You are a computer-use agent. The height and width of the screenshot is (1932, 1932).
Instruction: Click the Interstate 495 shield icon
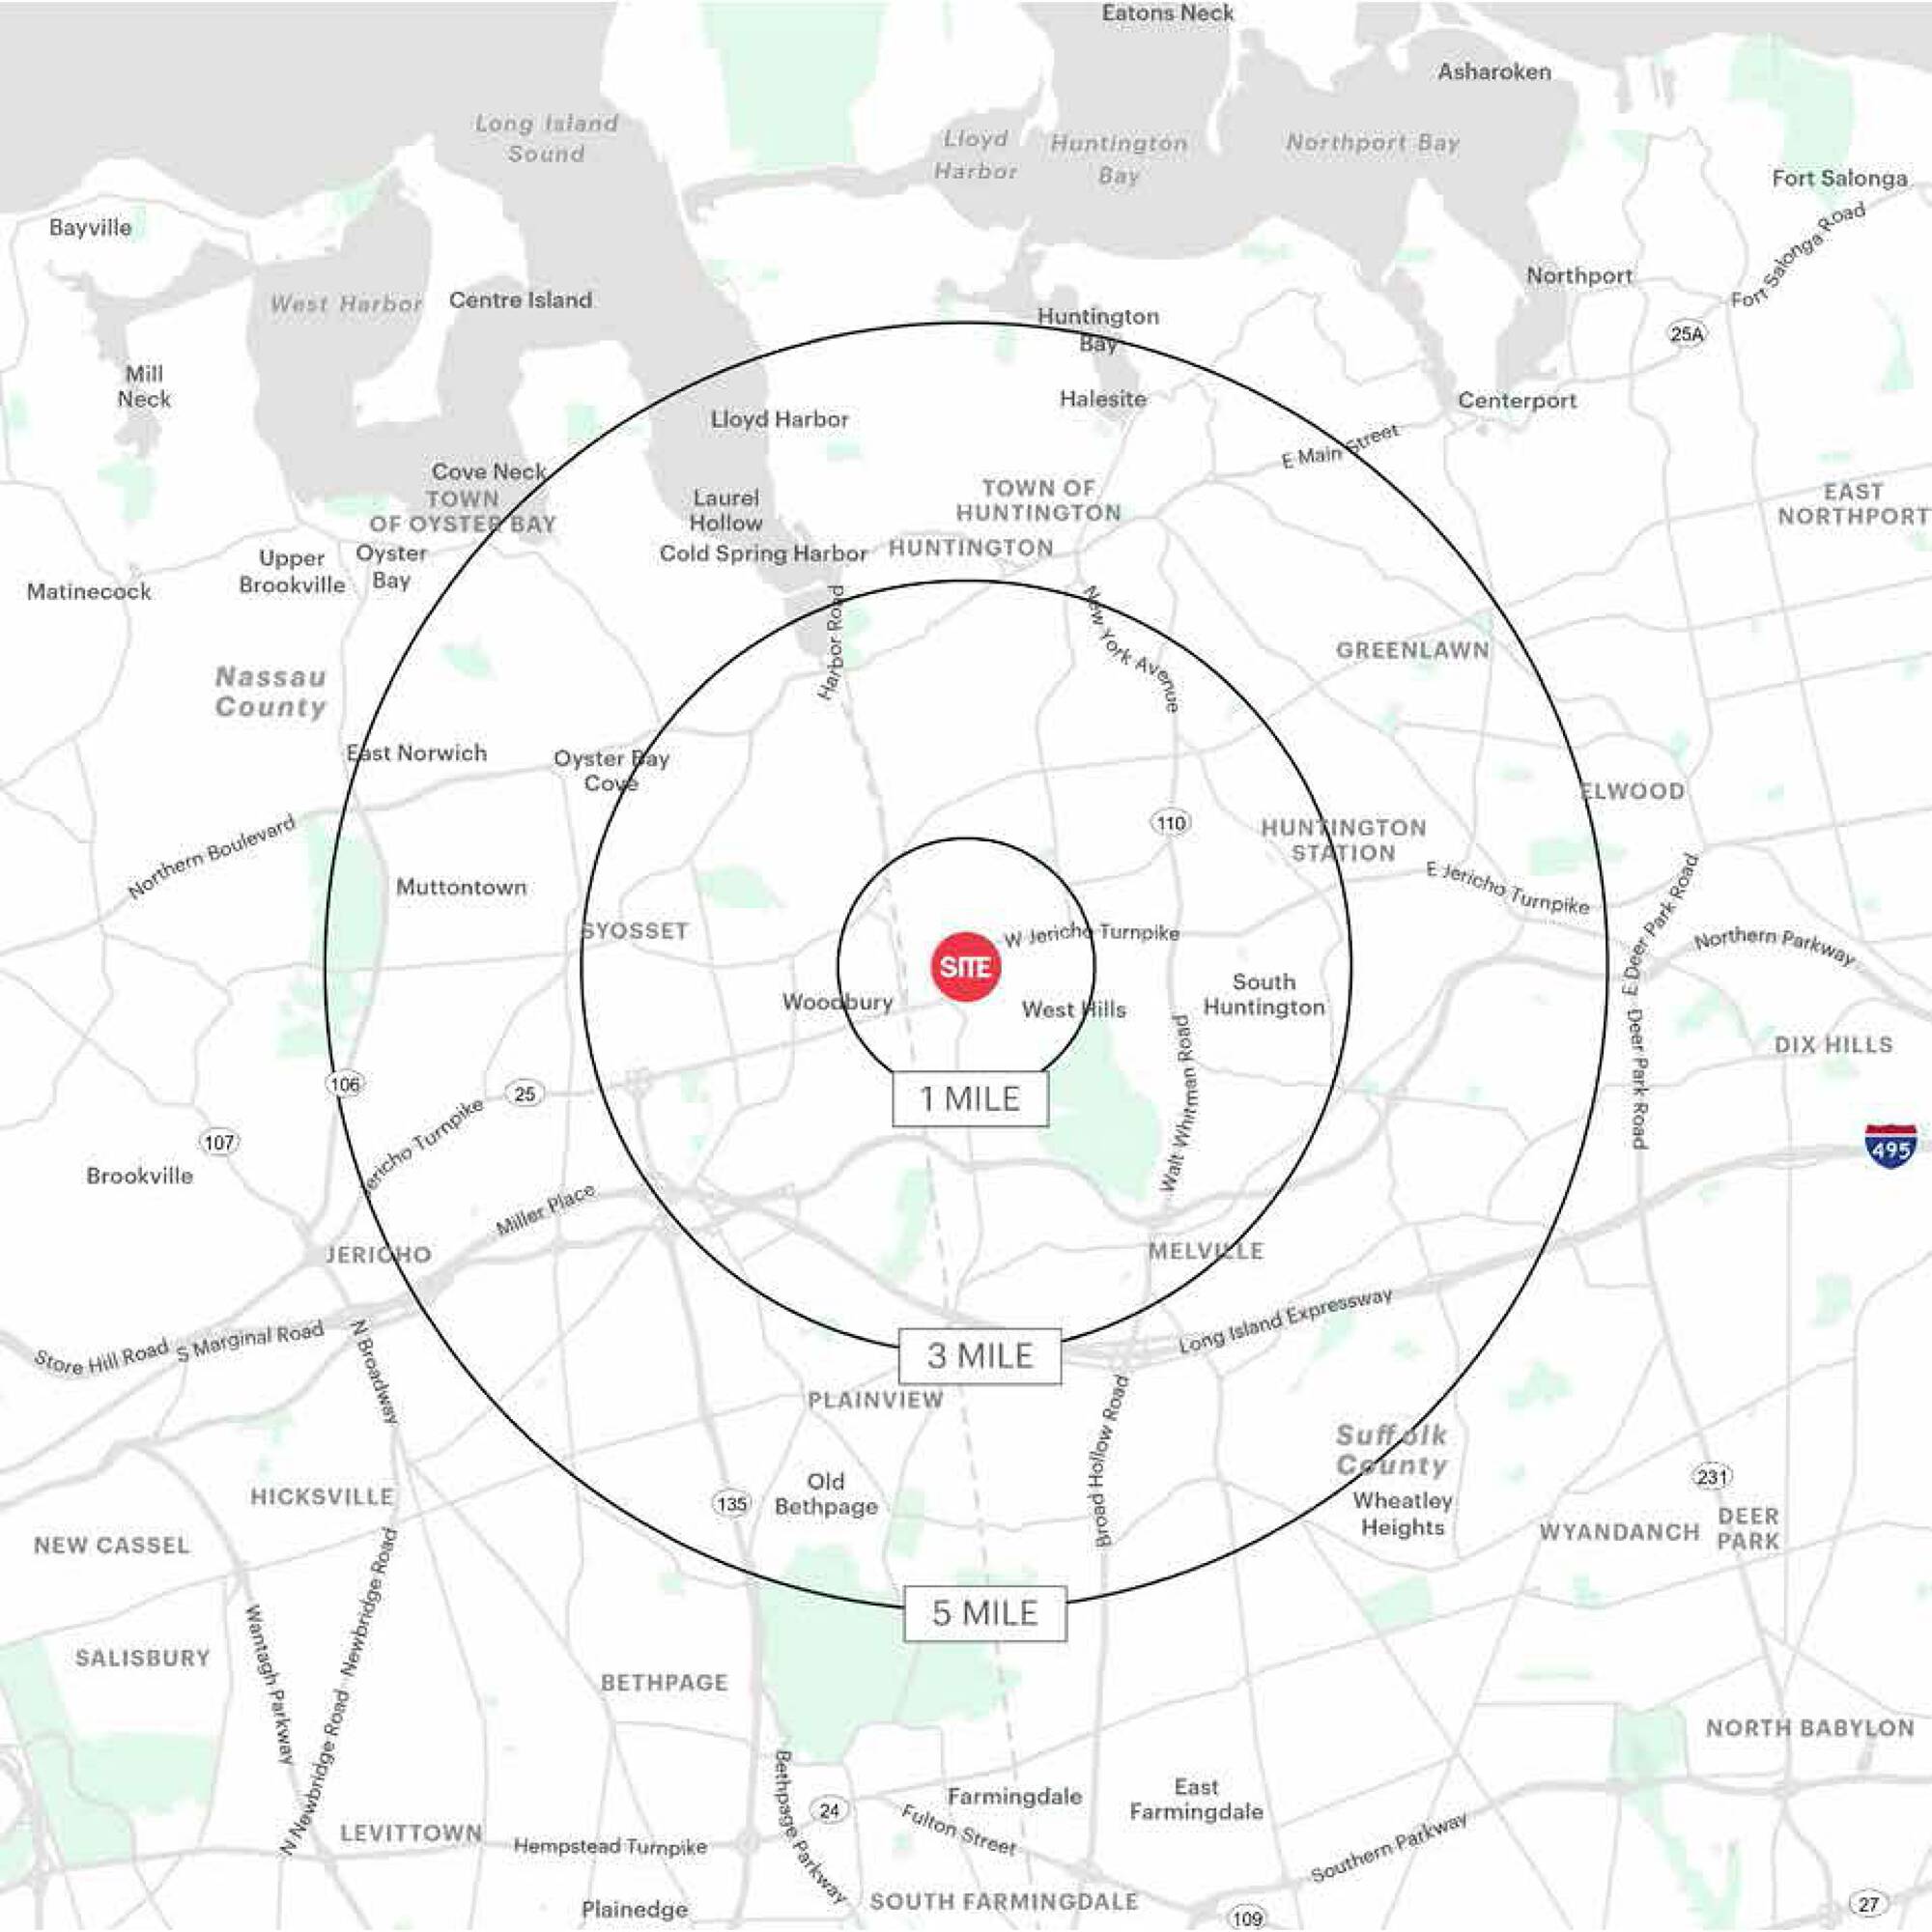(1890, 1147)
